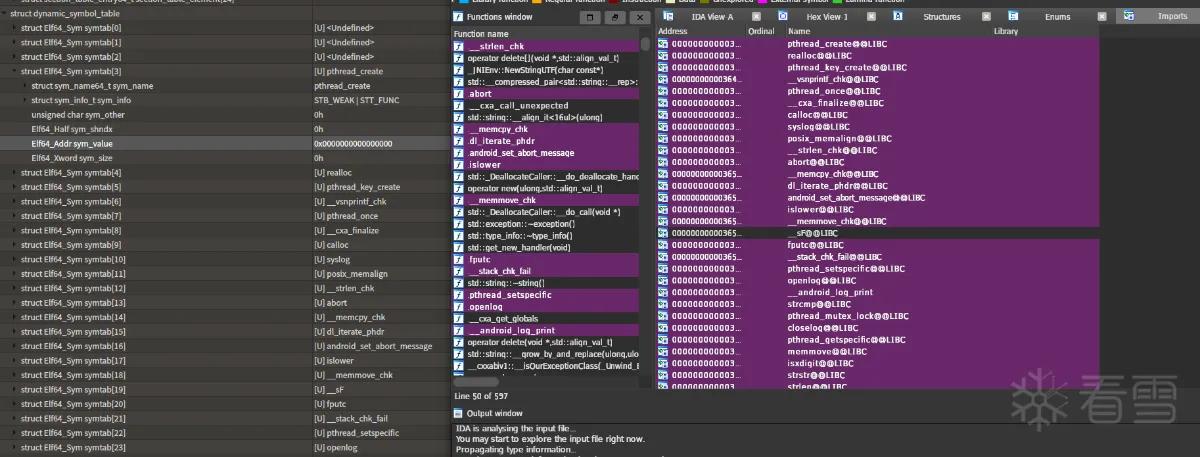Image resolution: width=1200 pixels, height=457 pixels.
Task: Select the __cxa_get_globals function row
Action: click(x=545, y=318)
